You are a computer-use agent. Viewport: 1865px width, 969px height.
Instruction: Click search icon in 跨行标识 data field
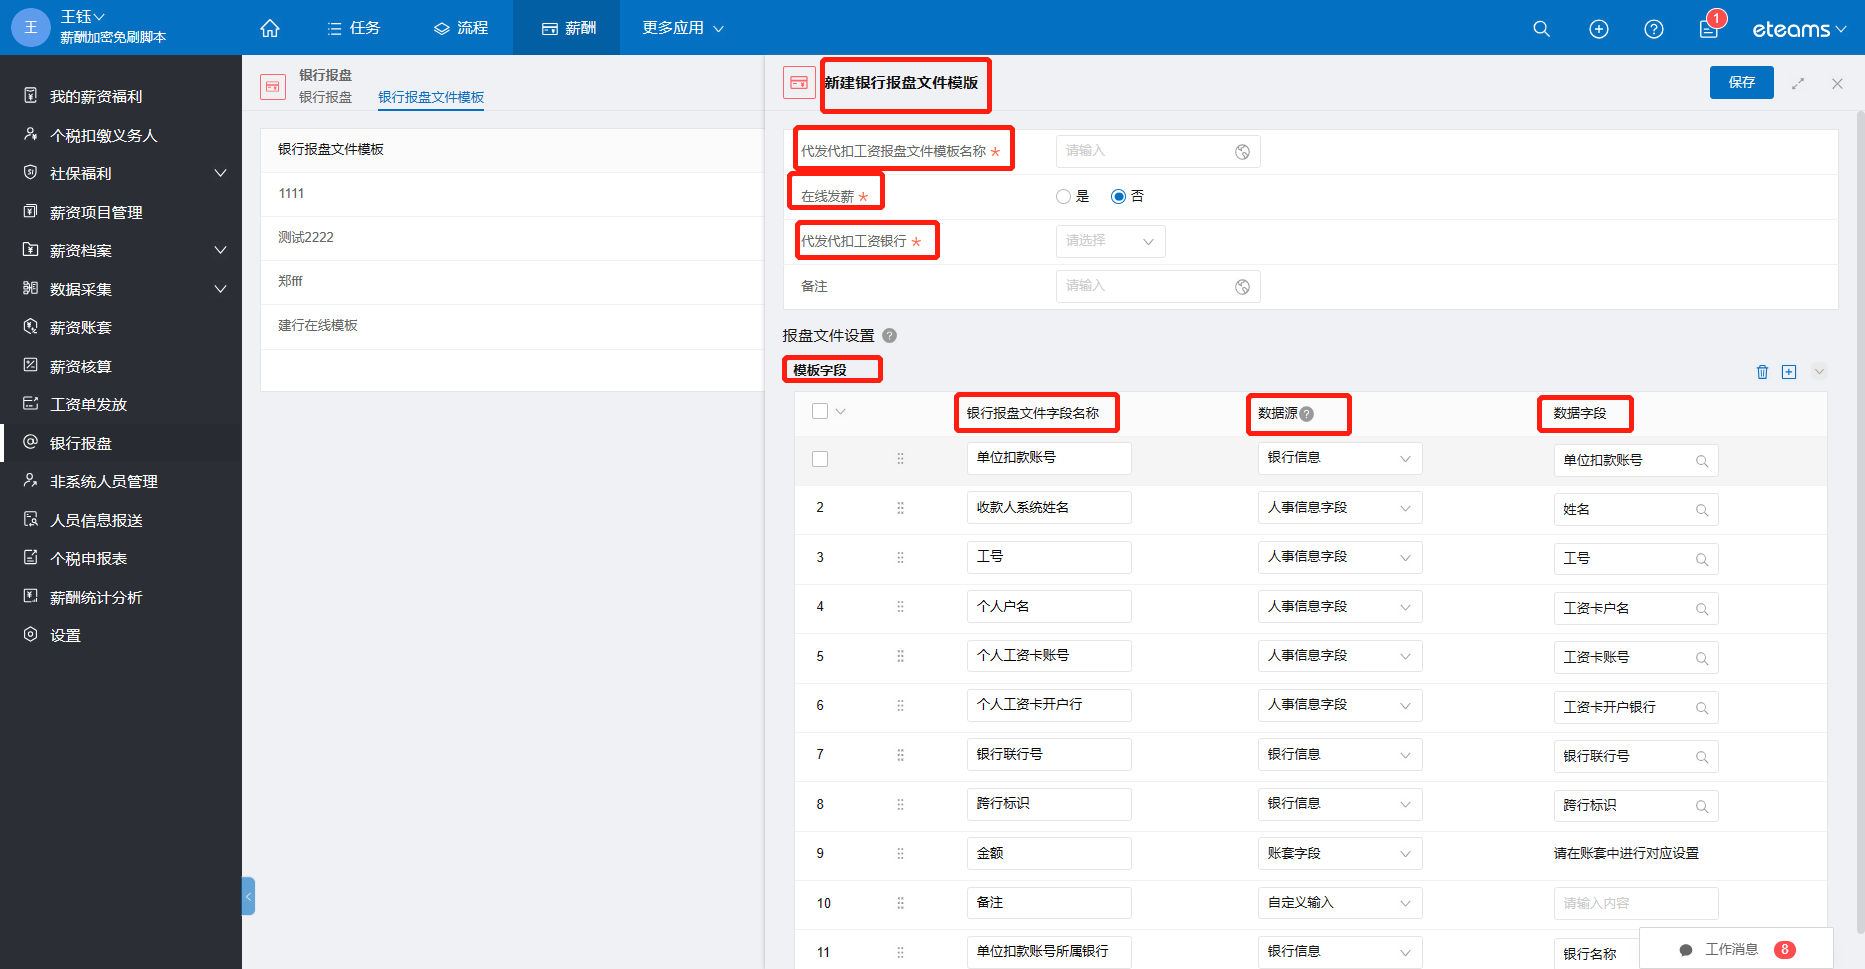point(1702,806)
